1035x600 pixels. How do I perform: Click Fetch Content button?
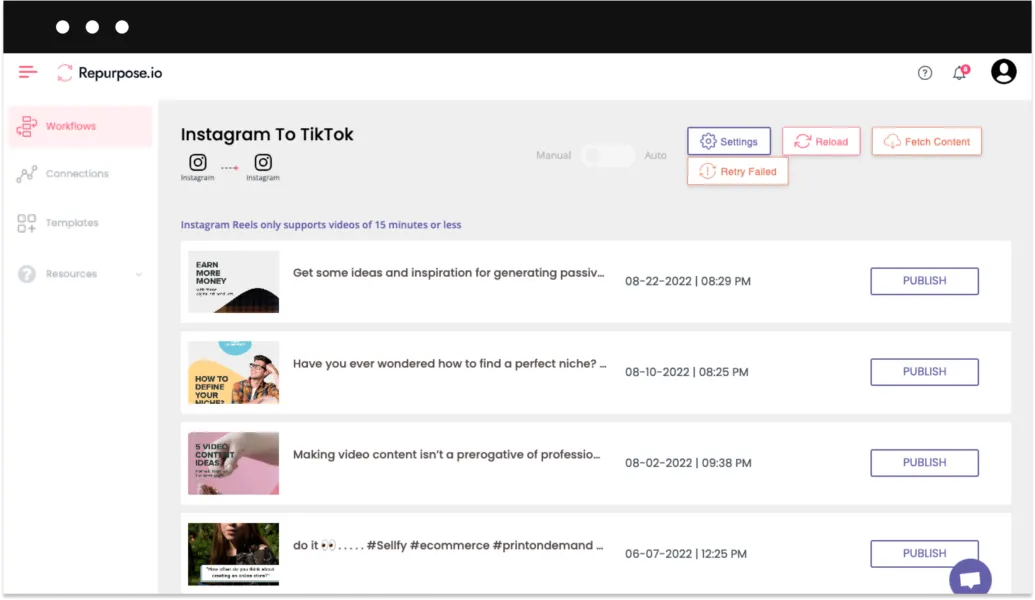coord(927,141)
